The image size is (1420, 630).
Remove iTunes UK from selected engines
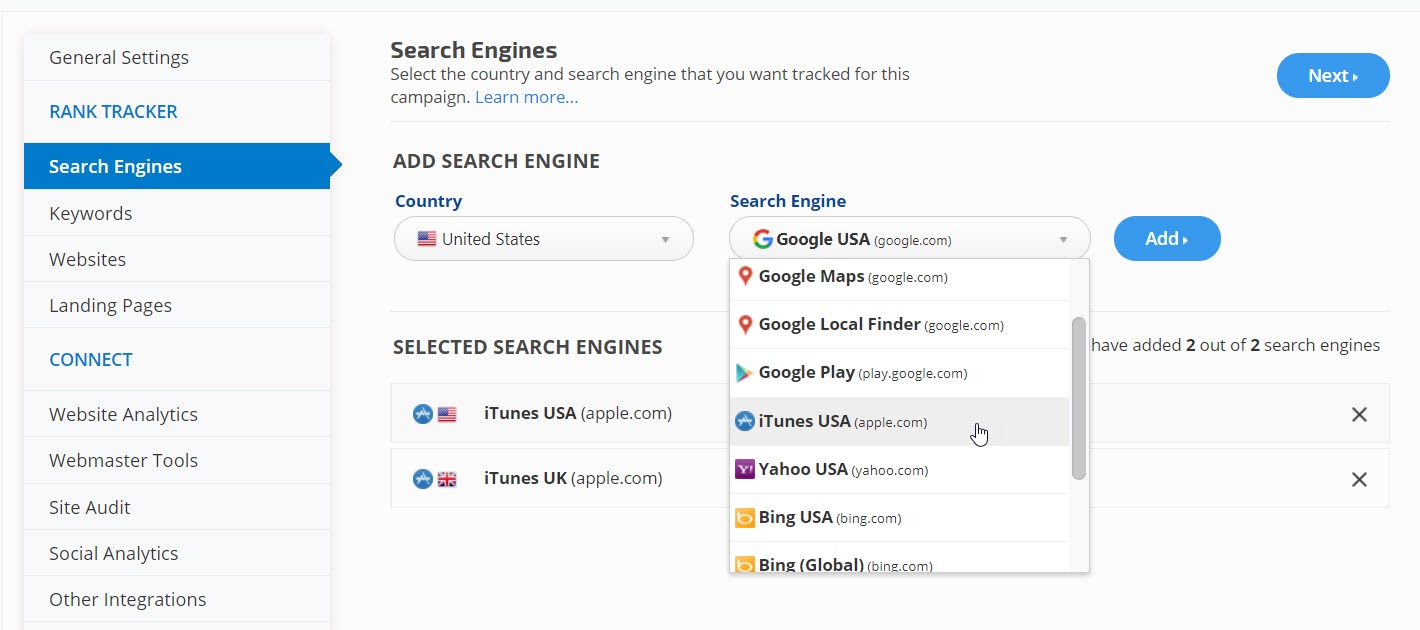click(1359, 480)
